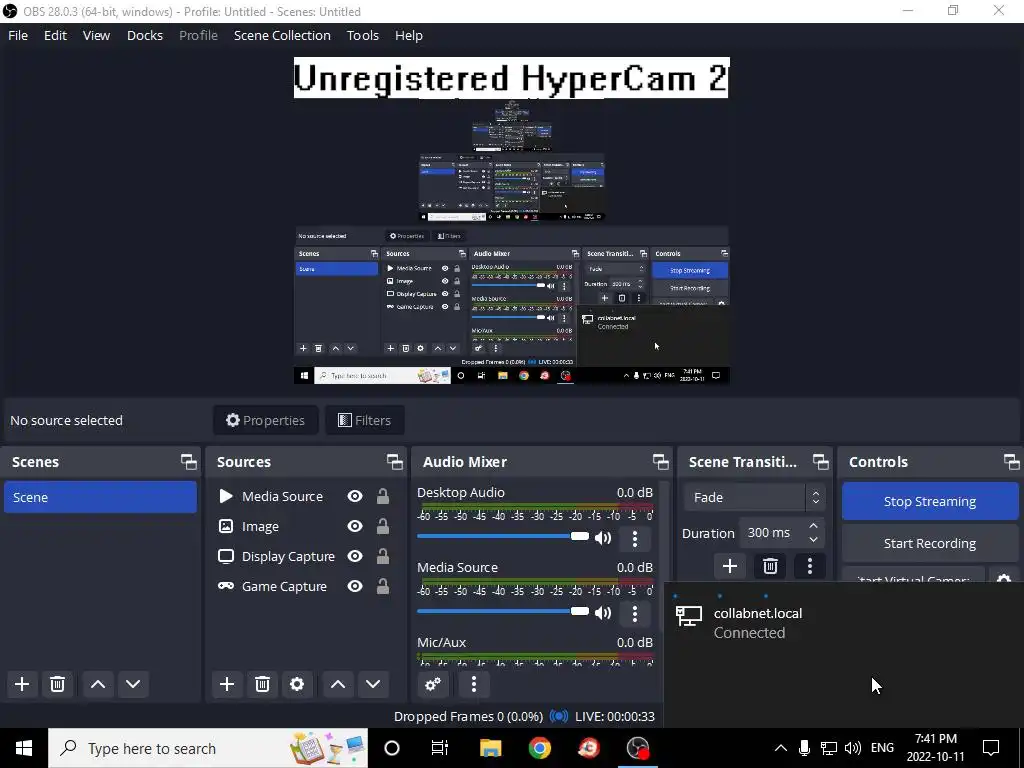
Task: Add a new source with plus icon
Action: coord(227,684)
